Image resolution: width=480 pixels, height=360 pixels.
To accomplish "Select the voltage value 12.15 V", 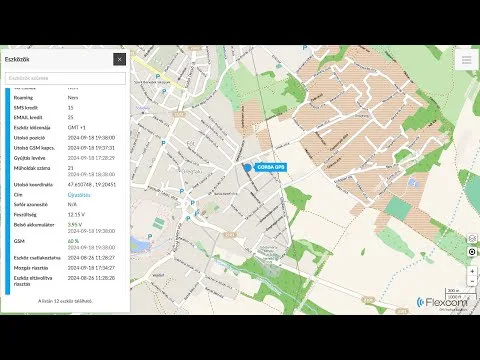I will click(76, 215).
